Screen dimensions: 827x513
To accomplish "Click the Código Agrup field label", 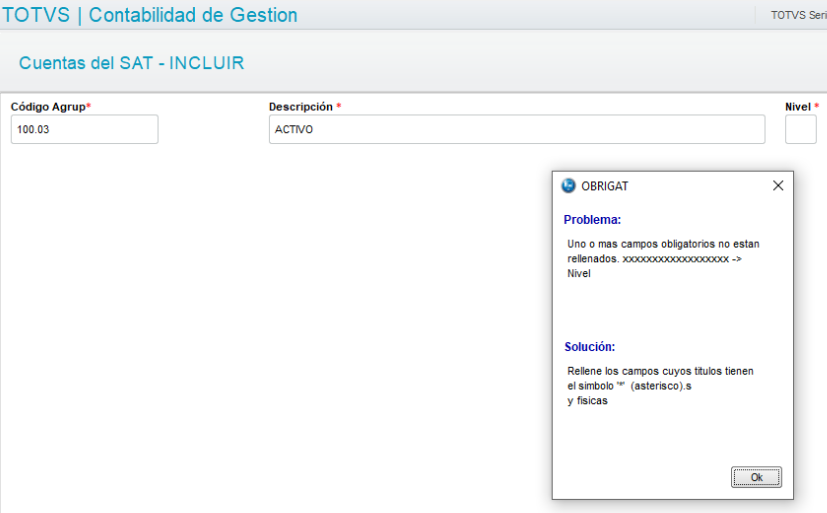I will coord(51,107).
